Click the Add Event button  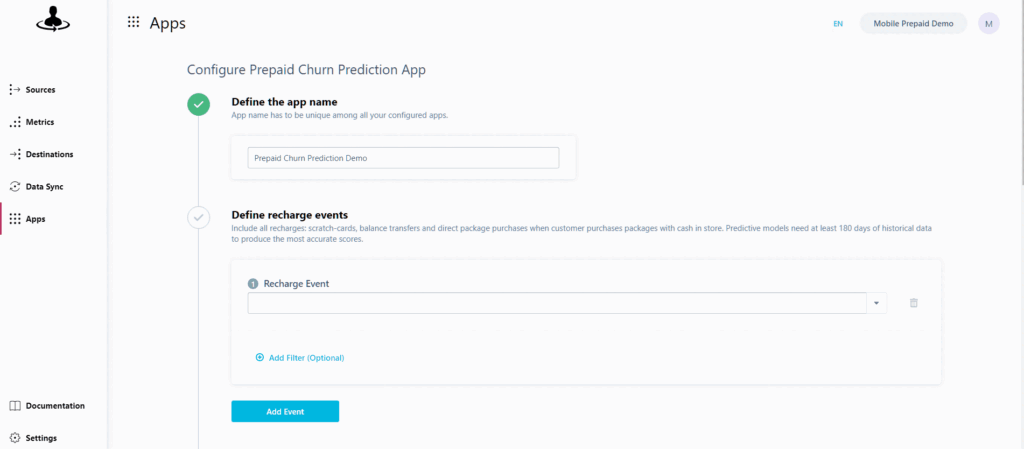coord(285,411)
